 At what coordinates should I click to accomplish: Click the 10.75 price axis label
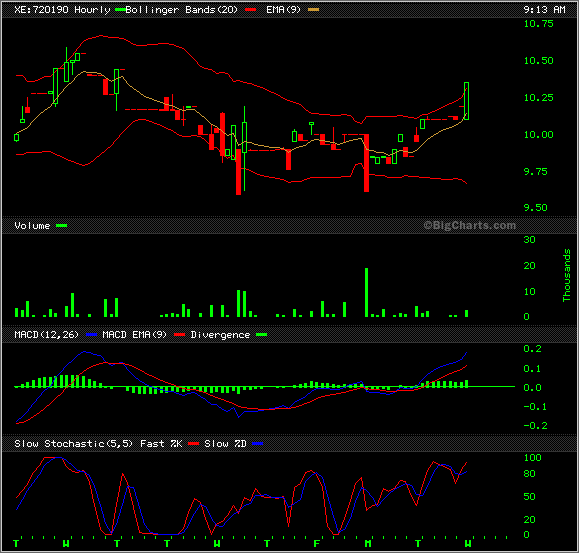tap(538, 24)
